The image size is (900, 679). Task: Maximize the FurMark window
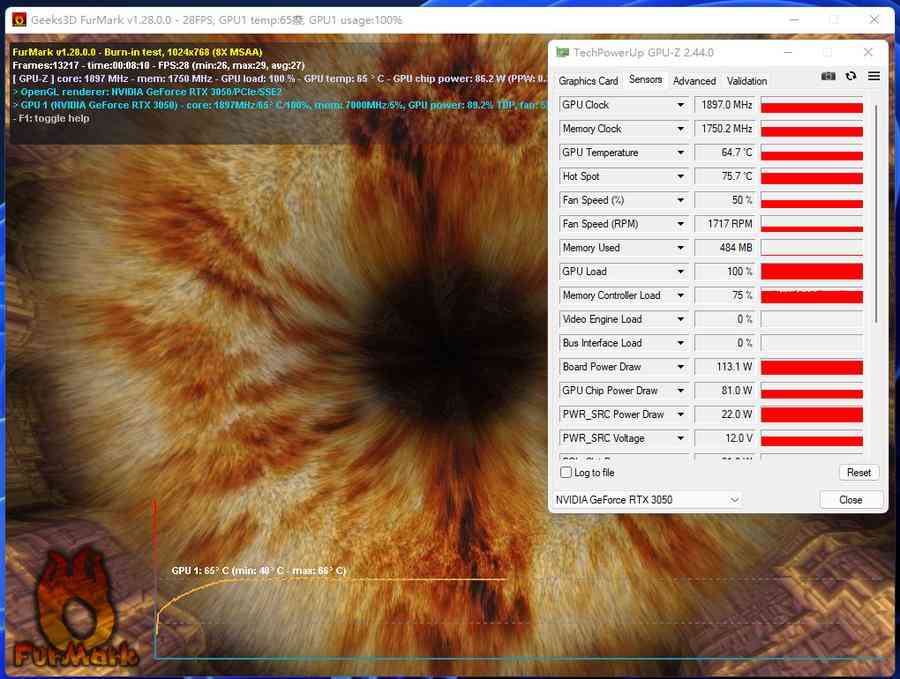point(834,19)
